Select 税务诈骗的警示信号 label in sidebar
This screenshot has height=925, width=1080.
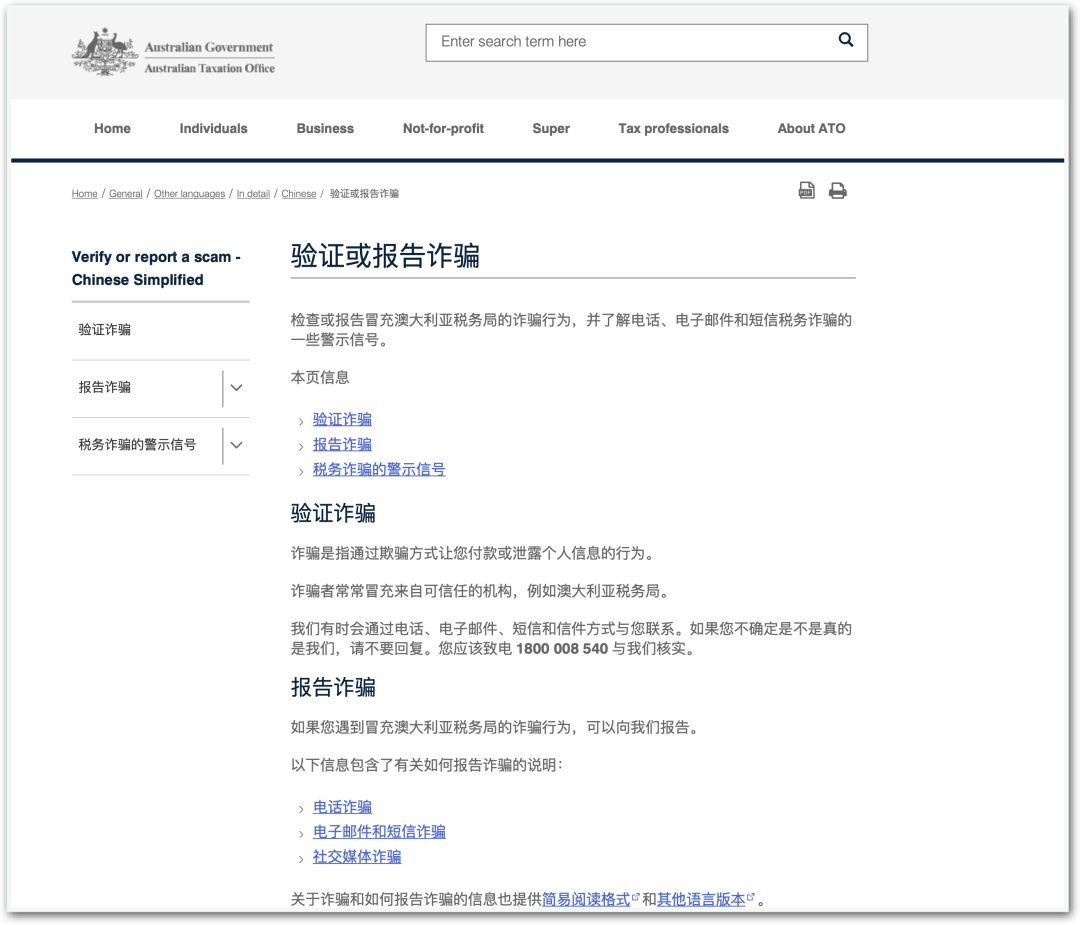(137, 445)
